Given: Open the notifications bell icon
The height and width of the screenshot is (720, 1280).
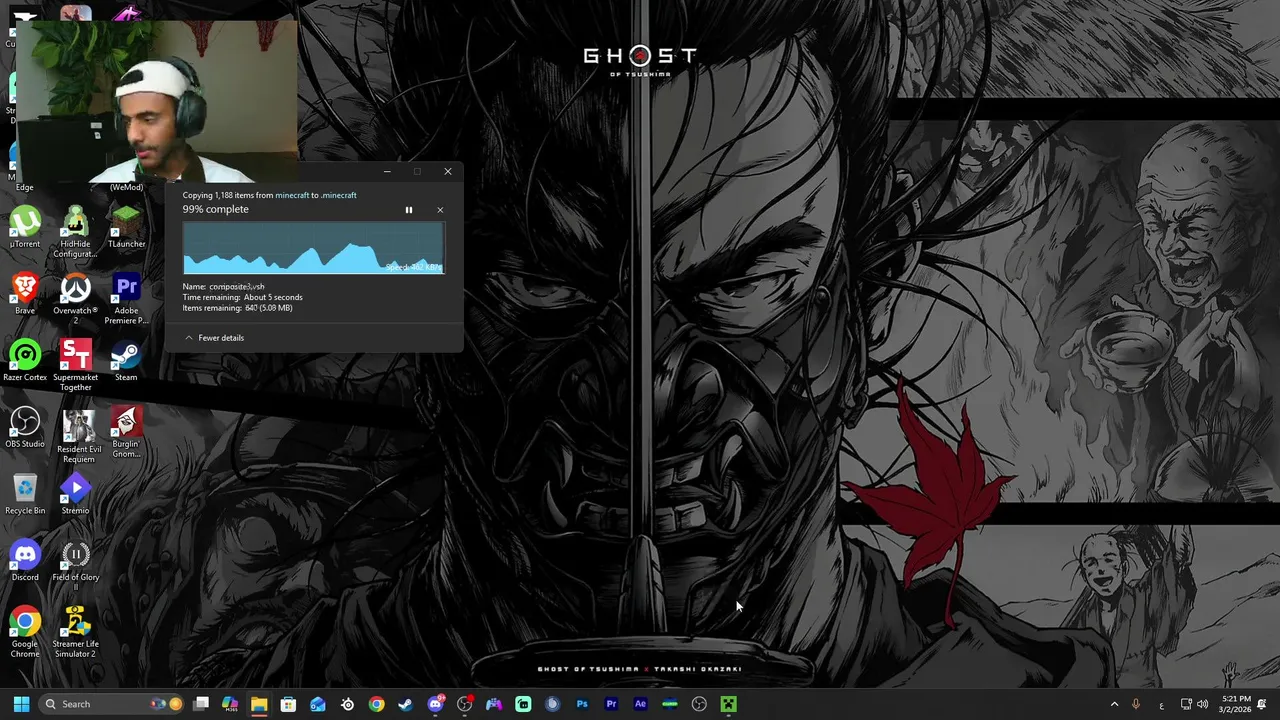Looking at the screenshot, I should pos(1263,704).
